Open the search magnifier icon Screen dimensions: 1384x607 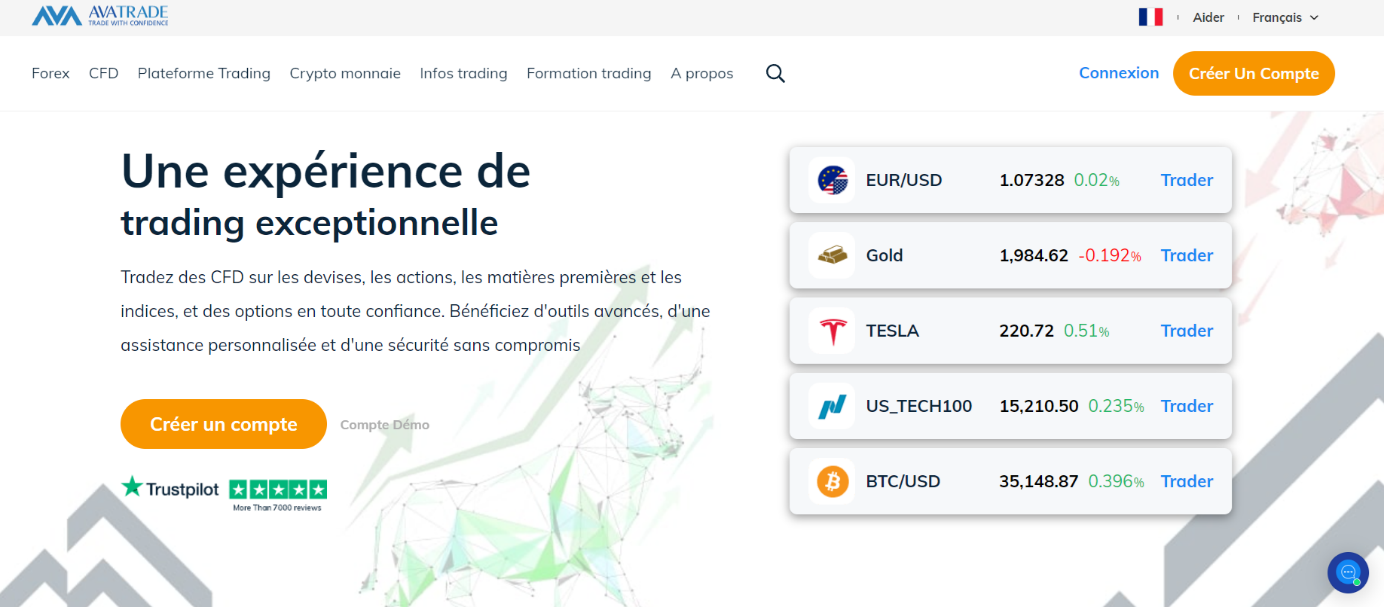775,72
